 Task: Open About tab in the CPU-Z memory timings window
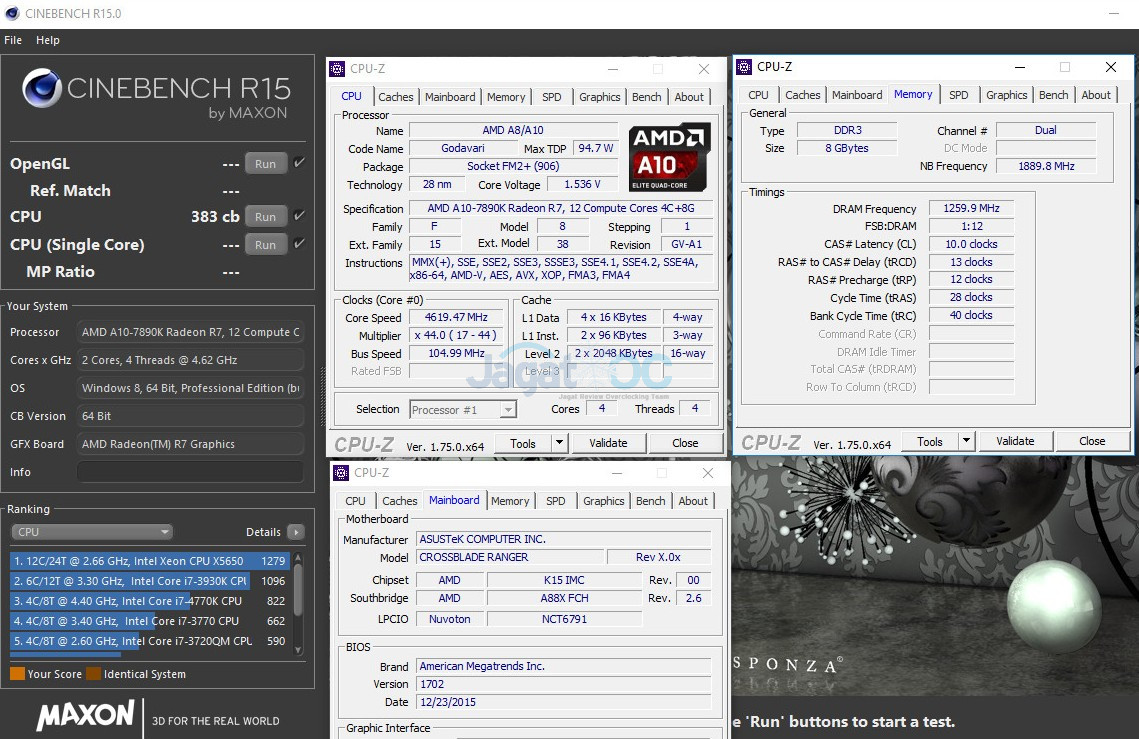[x=1095, y=94]
